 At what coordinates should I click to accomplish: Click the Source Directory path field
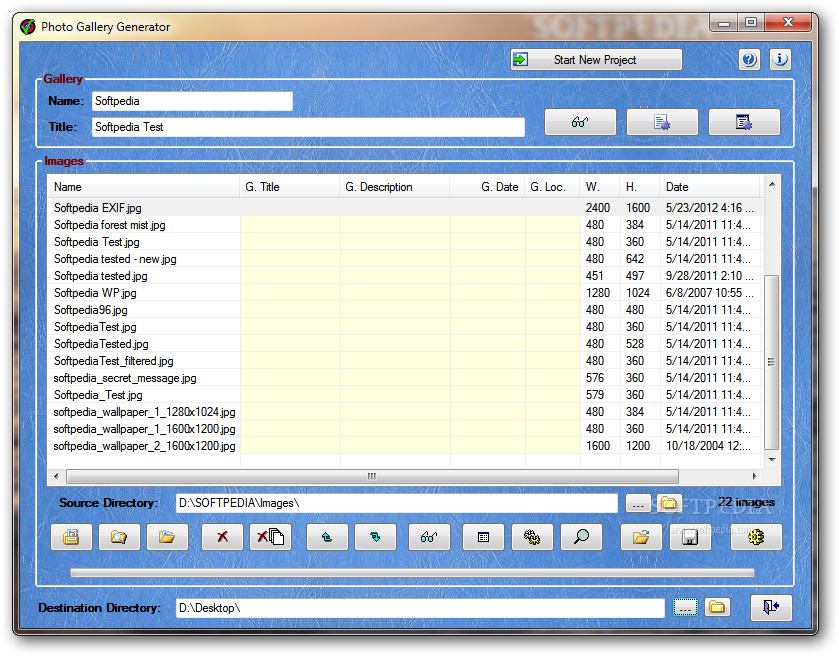pos(396,503)
